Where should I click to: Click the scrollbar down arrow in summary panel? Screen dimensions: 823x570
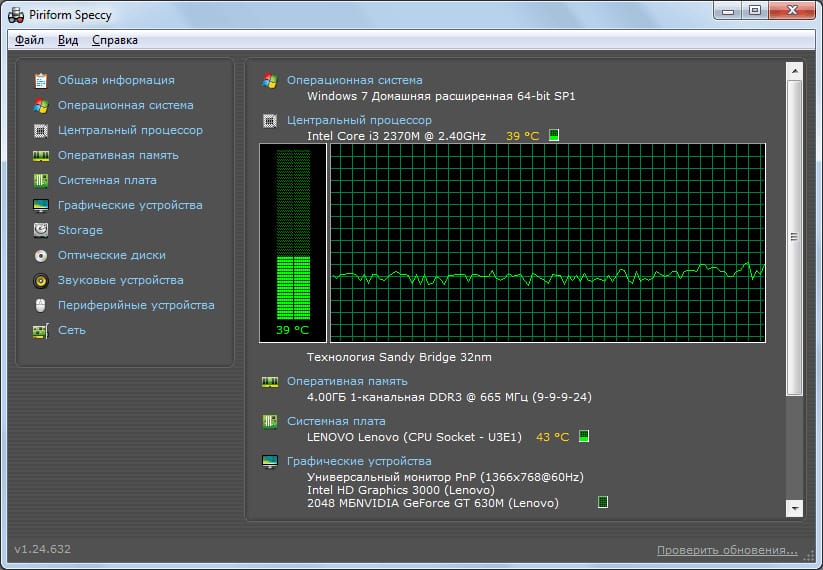pos(794,509)
